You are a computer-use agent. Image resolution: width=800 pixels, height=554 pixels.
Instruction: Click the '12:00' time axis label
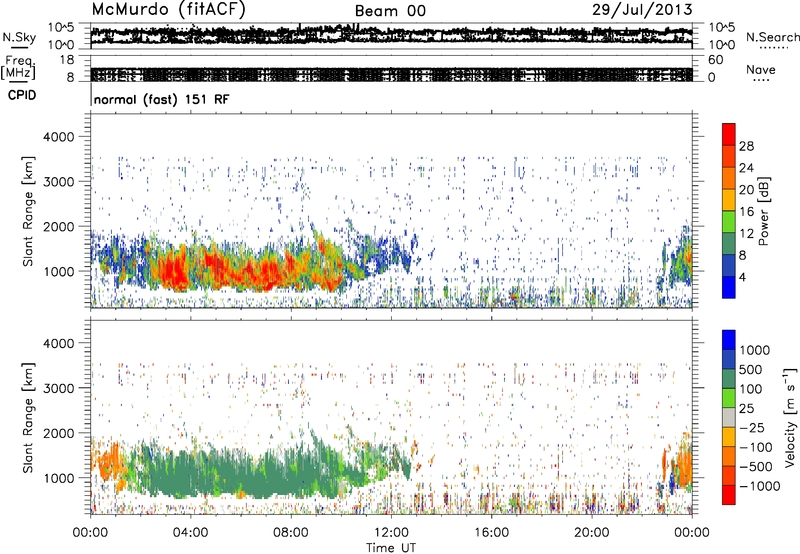[391, 533]
